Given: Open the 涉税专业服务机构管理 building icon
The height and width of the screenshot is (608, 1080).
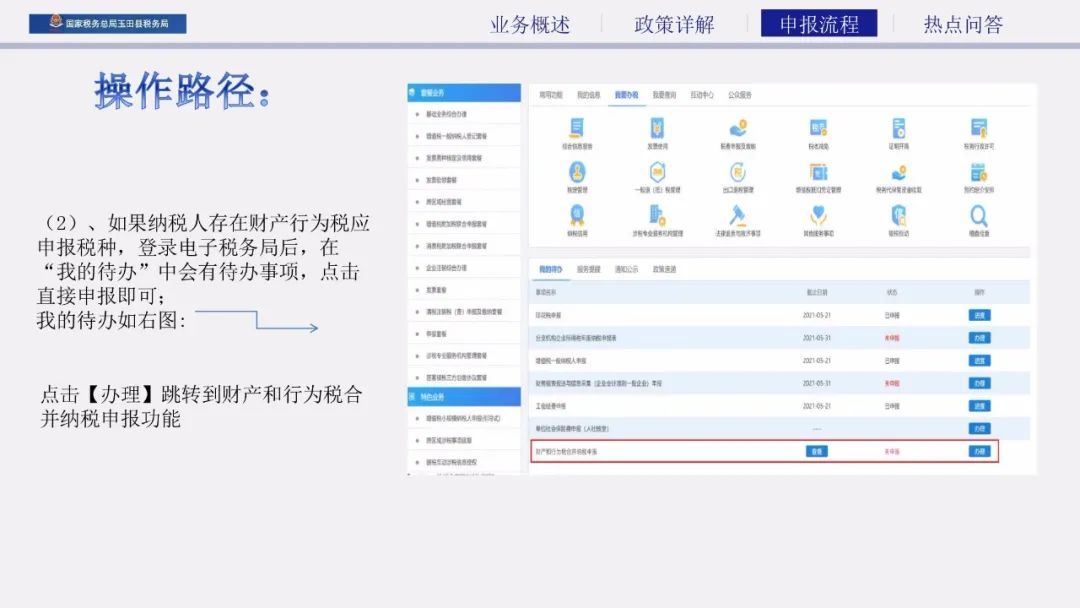Looking at the screenshot, I should pos(657,216).
